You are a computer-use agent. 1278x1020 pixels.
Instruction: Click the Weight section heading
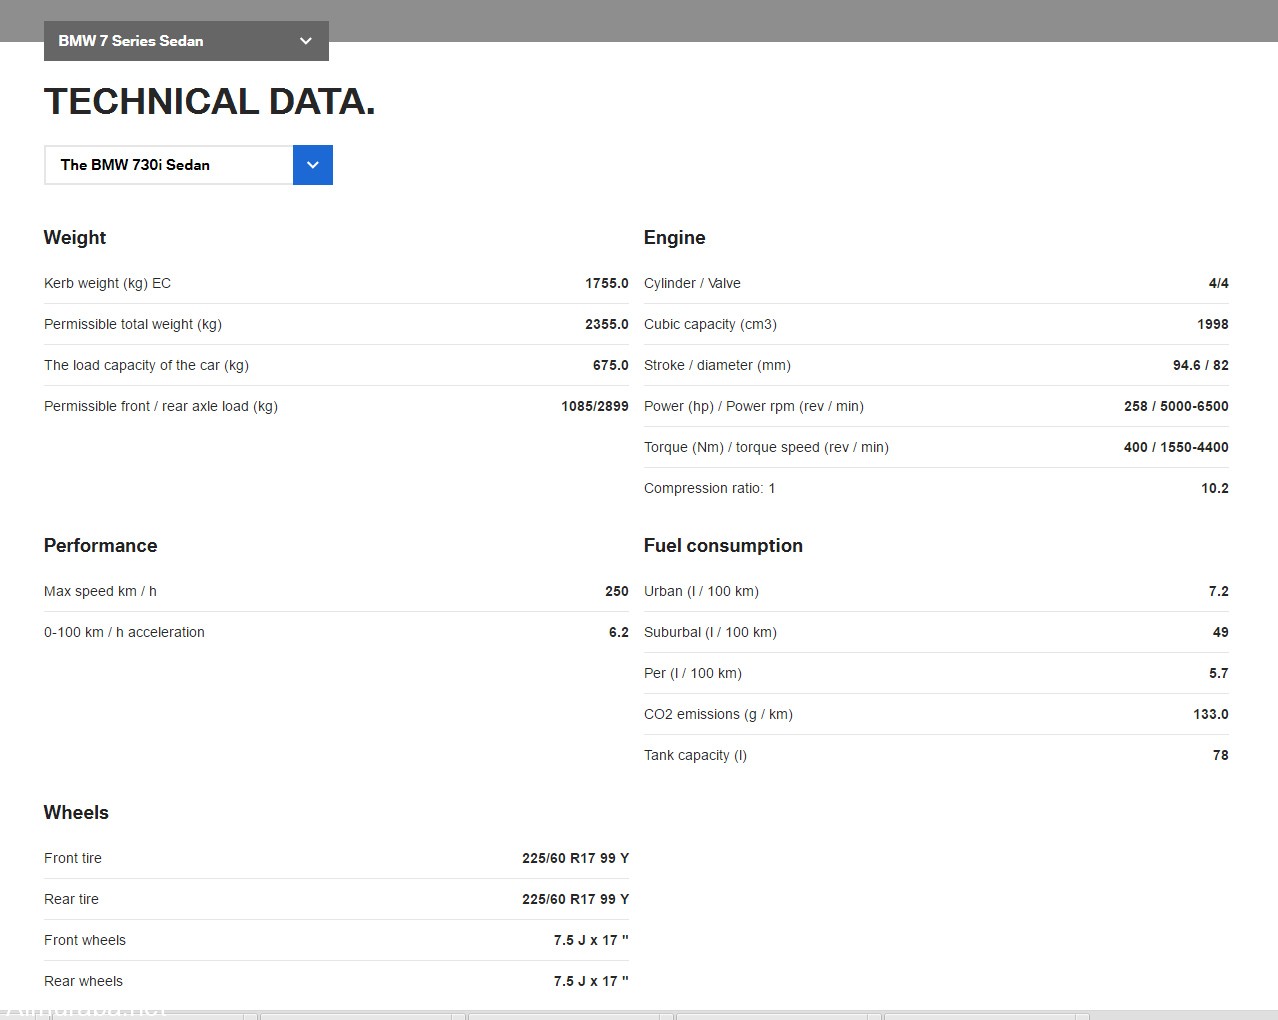[75, 238]
